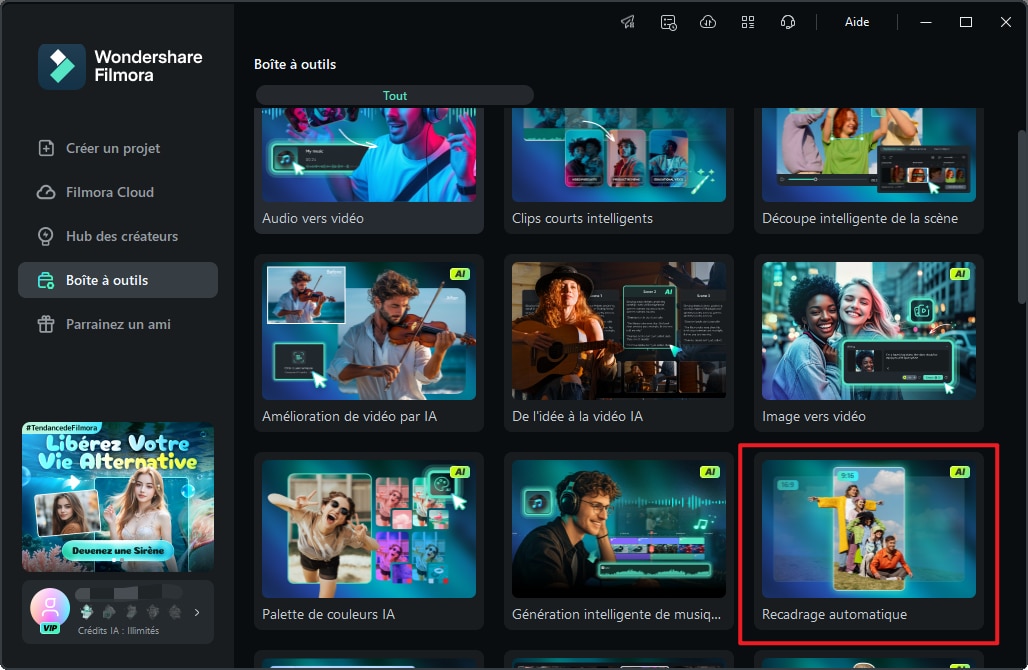Click the AI badge on Recadrage automatique
The width and height of the screenshot is (1028, 670).
point(960,472)
